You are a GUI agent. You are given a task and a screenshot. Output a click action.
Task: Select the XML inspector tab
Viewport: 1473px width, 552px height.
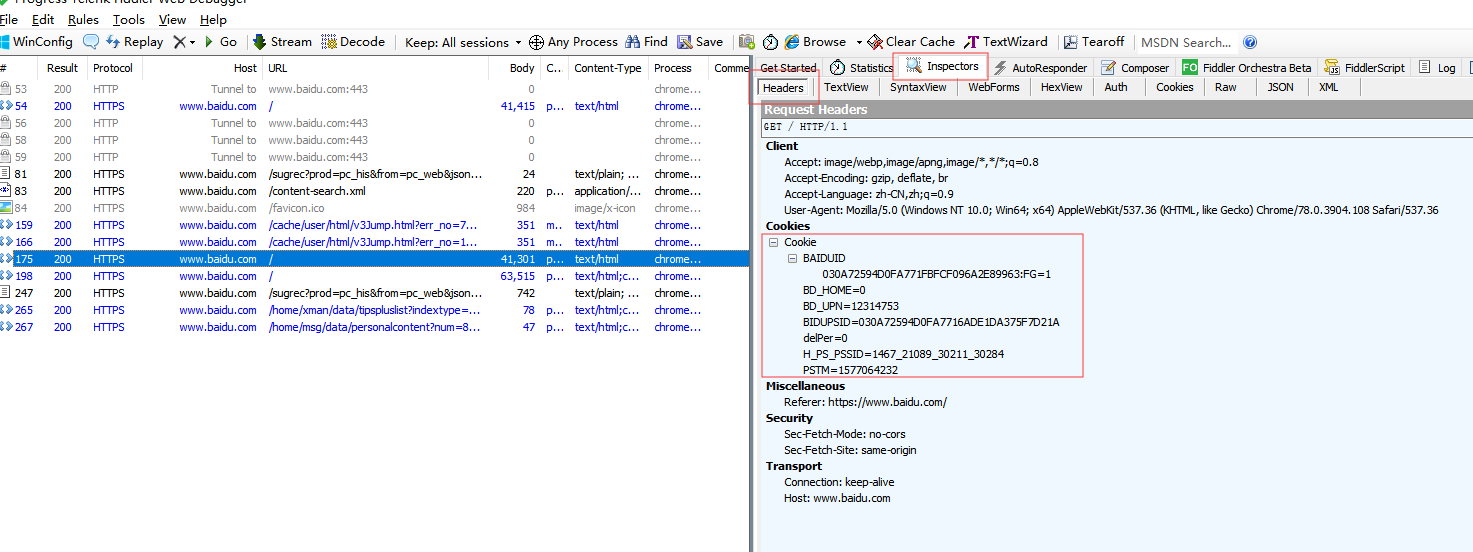click(1328, 87)
